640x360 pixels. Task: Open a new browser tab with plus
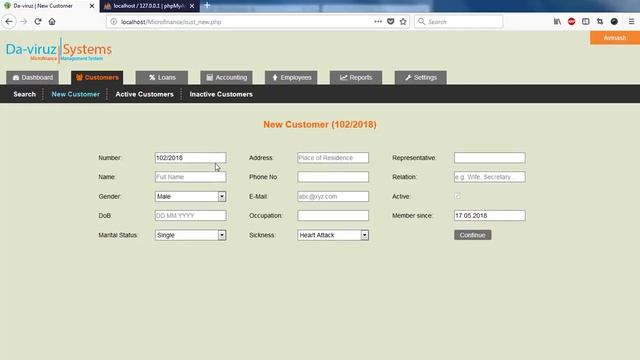[x=207, y=5]
